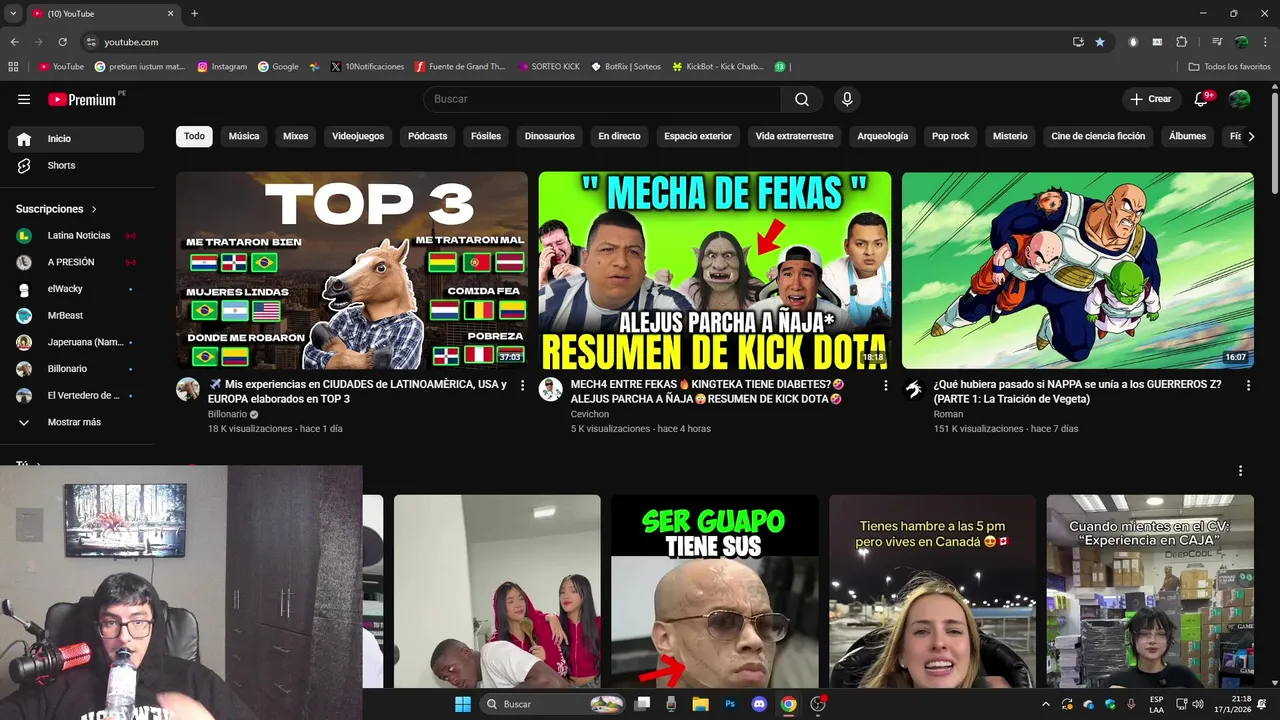Open the Latina Noticias subscription
The image size is (1280, 720).
(x=76, y=236)
